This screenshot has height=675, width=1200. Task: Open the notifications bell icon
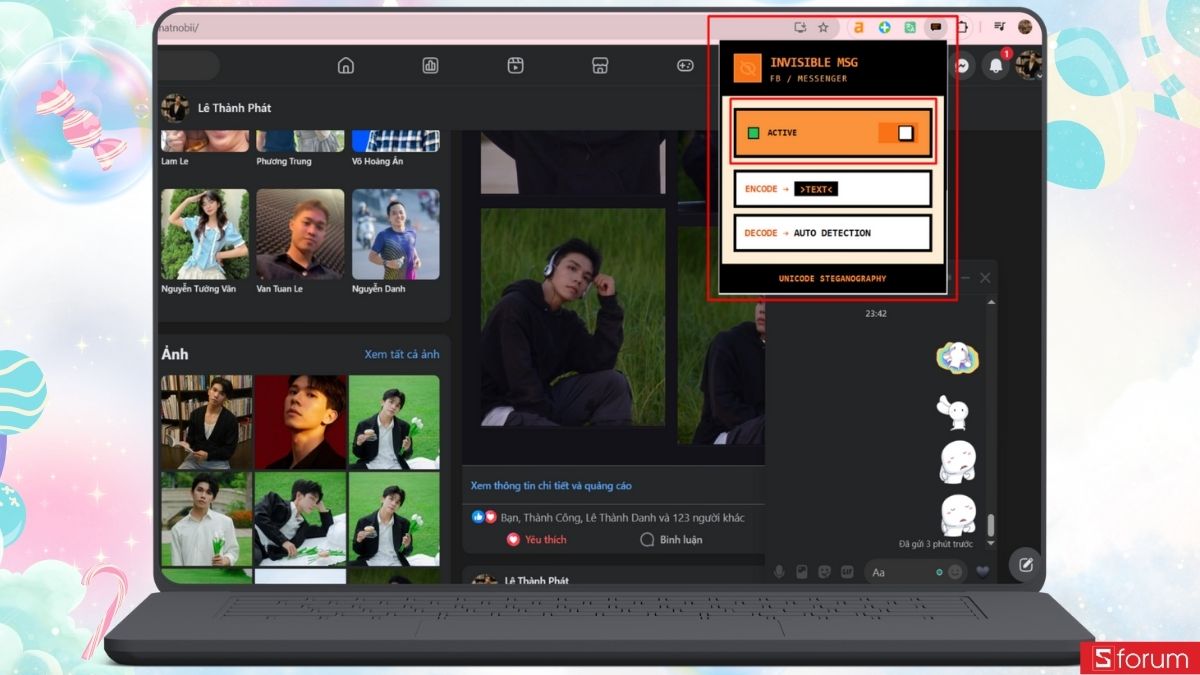point(995,66)
